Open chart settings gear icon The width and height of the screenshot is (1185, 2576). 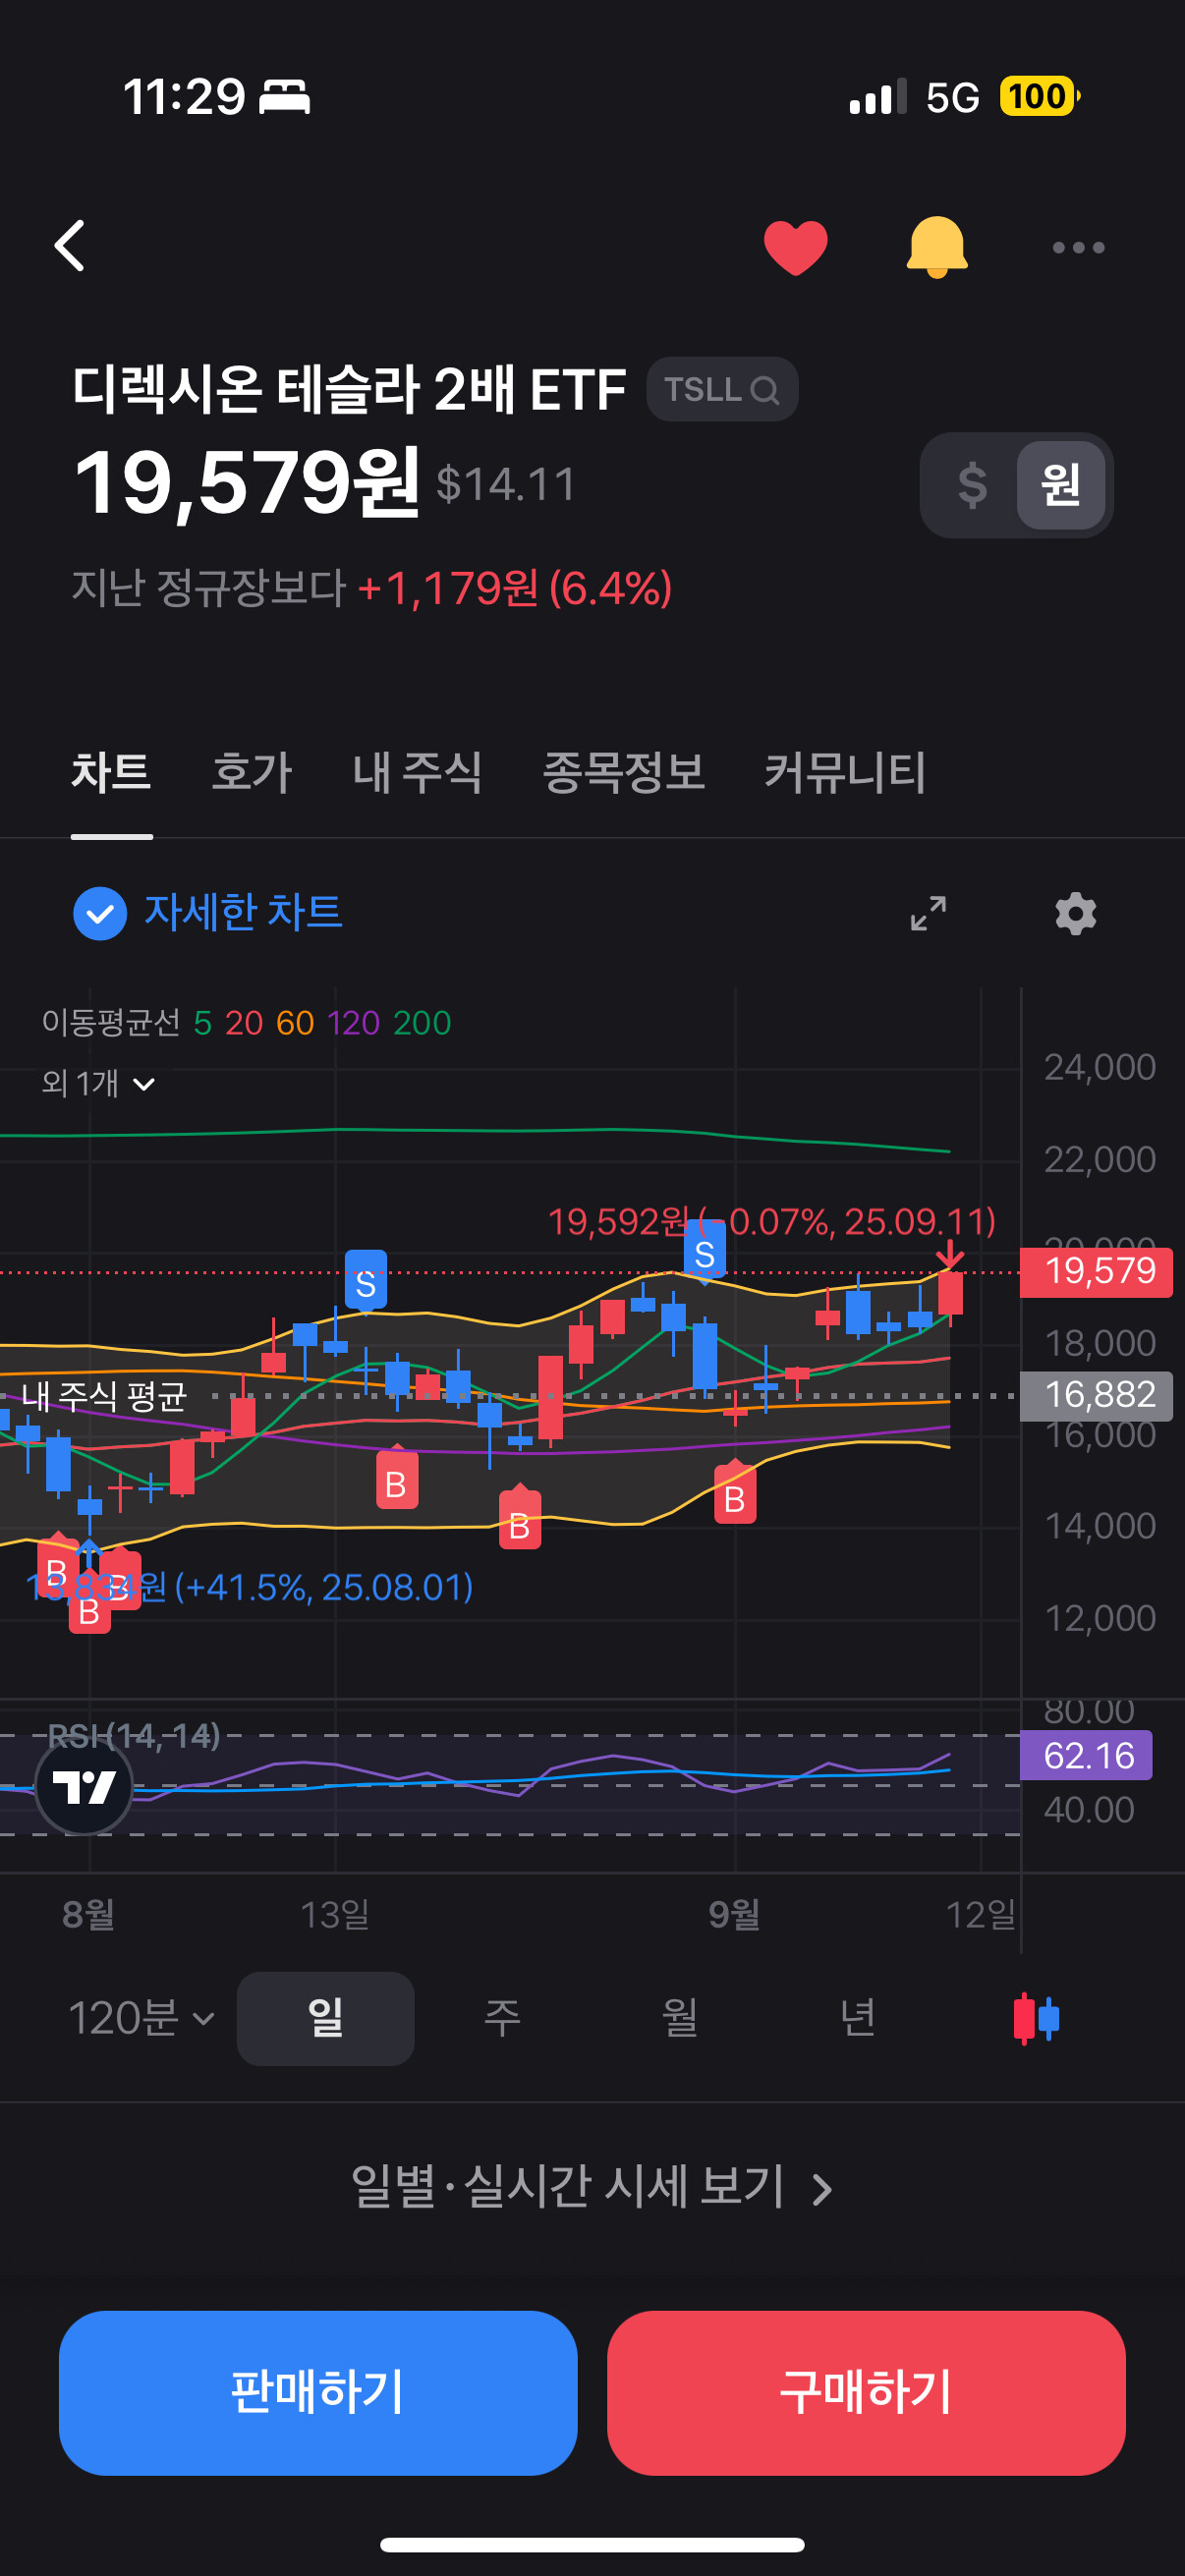(x=1076, y=914)
